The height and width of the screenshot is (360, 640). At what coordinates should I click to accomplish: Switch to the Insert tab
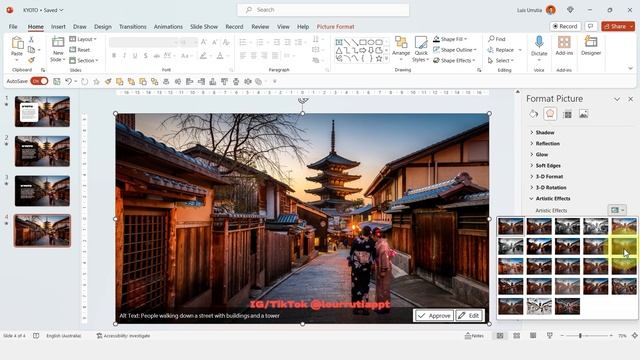coord(58,27)
